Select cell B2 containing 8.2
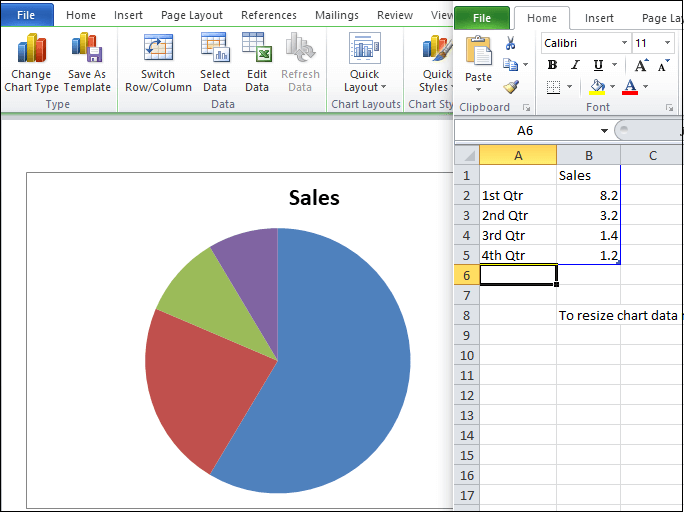 click(588, 195)
